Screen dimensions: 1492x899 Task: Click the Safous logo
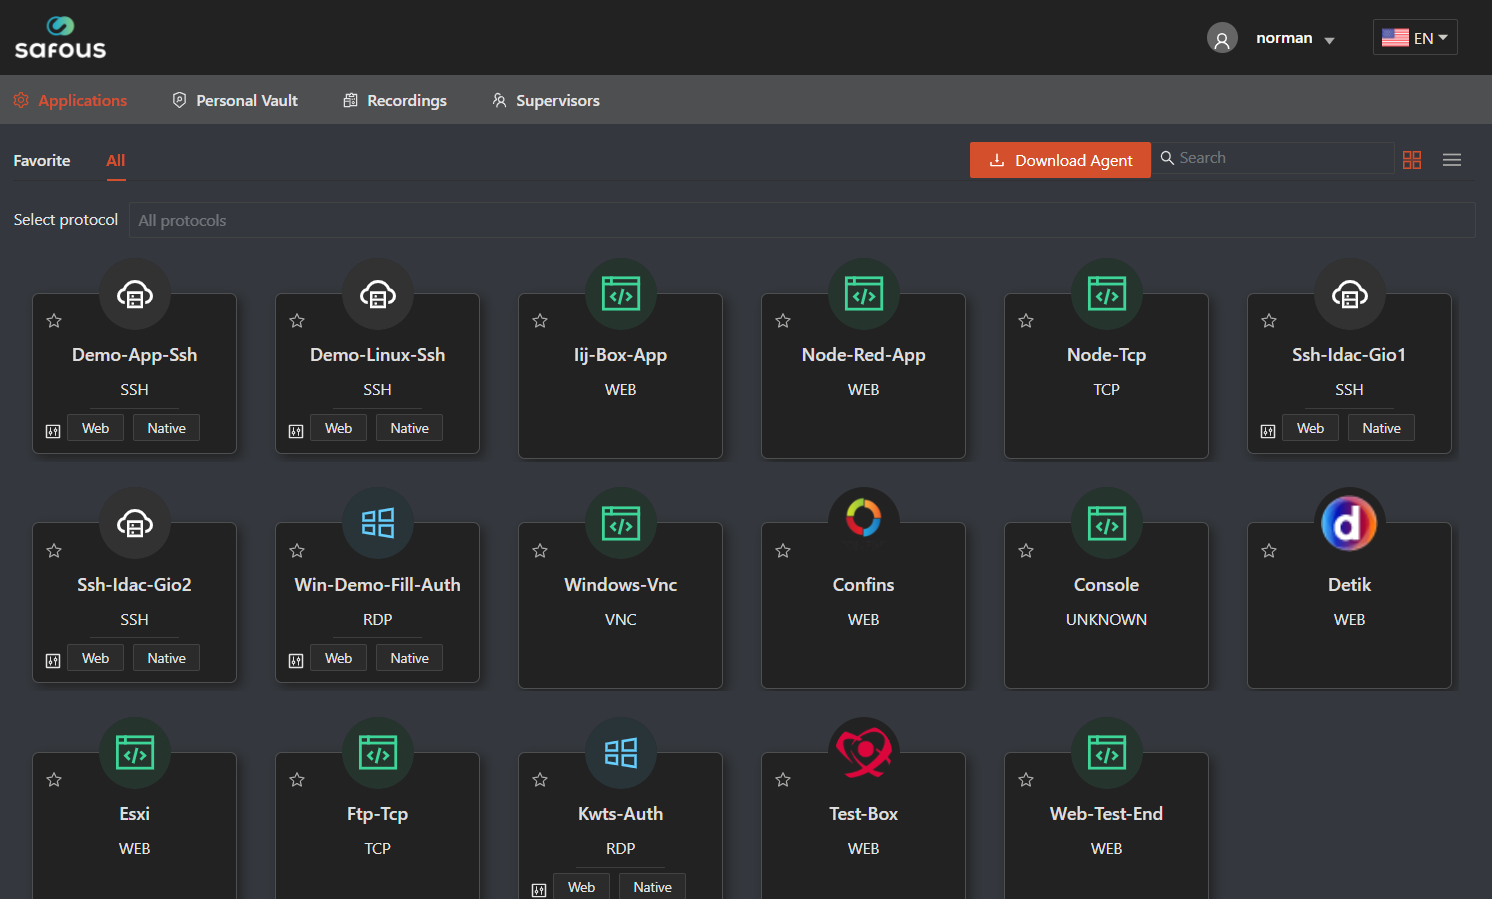pyautogui.click(x=60, y=38)
